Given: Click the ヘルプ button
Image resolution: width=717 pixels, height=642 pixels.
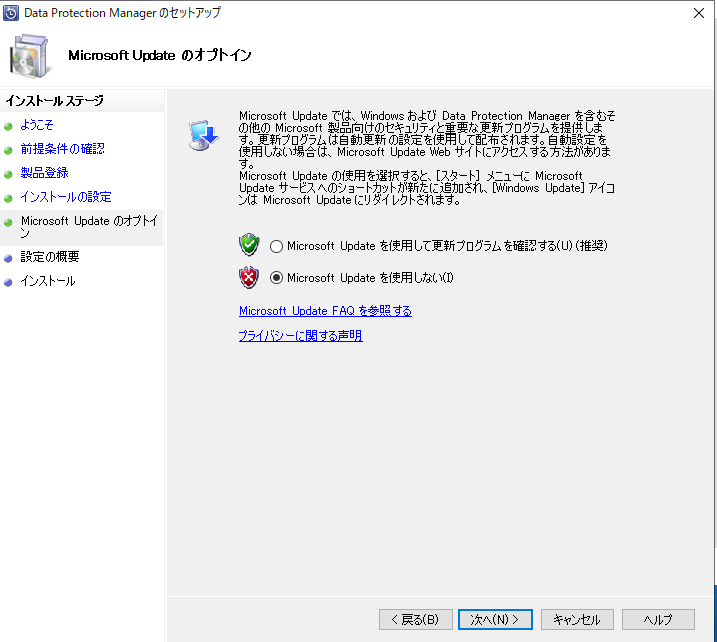Looking at the screenshot, I should (658, 620).
